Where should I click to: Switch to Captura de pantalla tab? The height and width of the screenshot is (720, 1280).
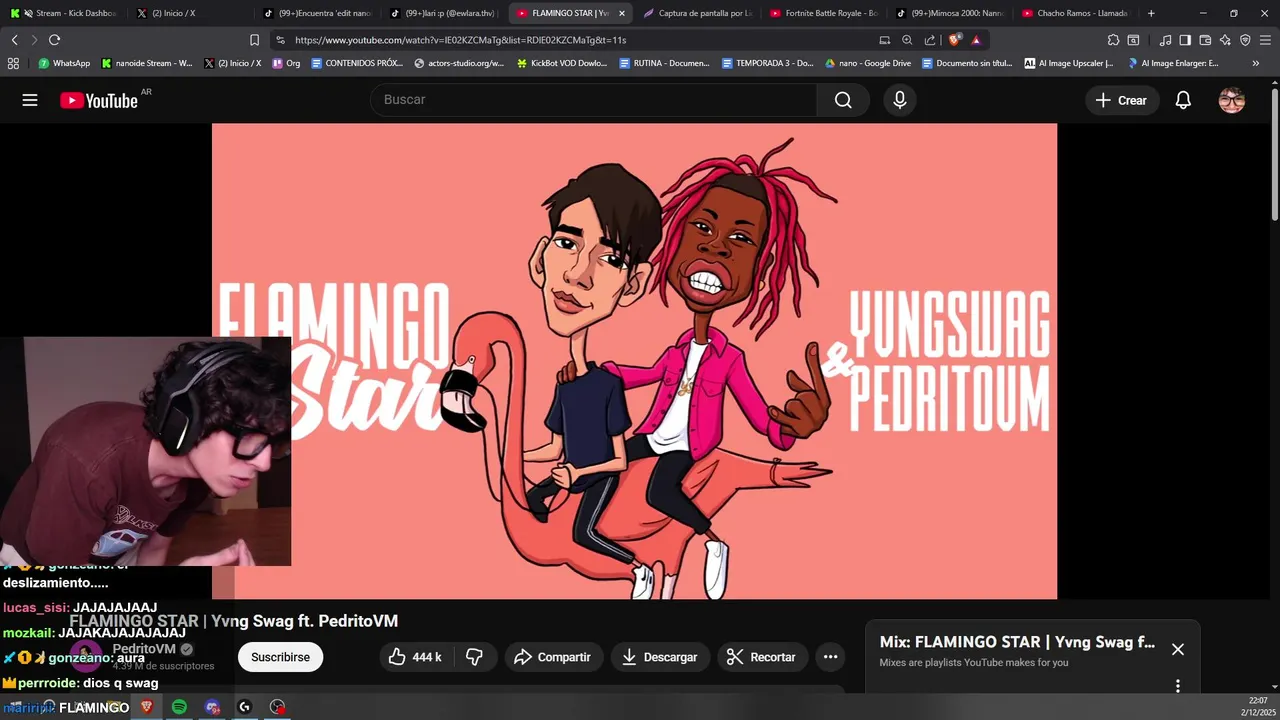pyautogui.click(x=697, y=13)
